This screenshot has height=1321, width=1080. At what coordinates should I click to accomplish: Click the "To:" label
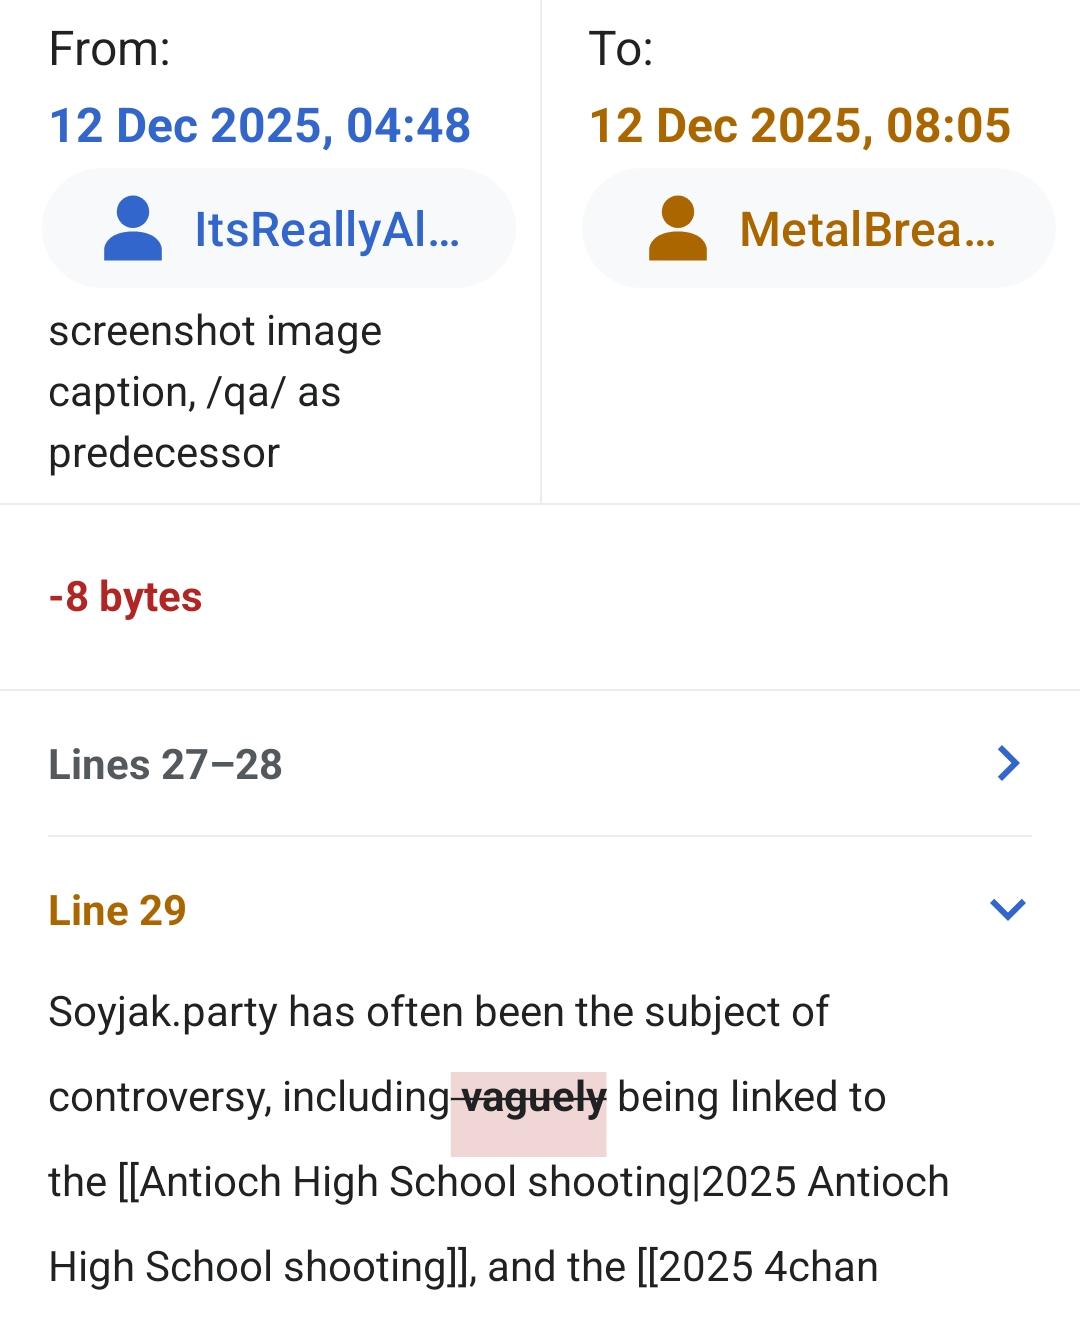(620, 49)
